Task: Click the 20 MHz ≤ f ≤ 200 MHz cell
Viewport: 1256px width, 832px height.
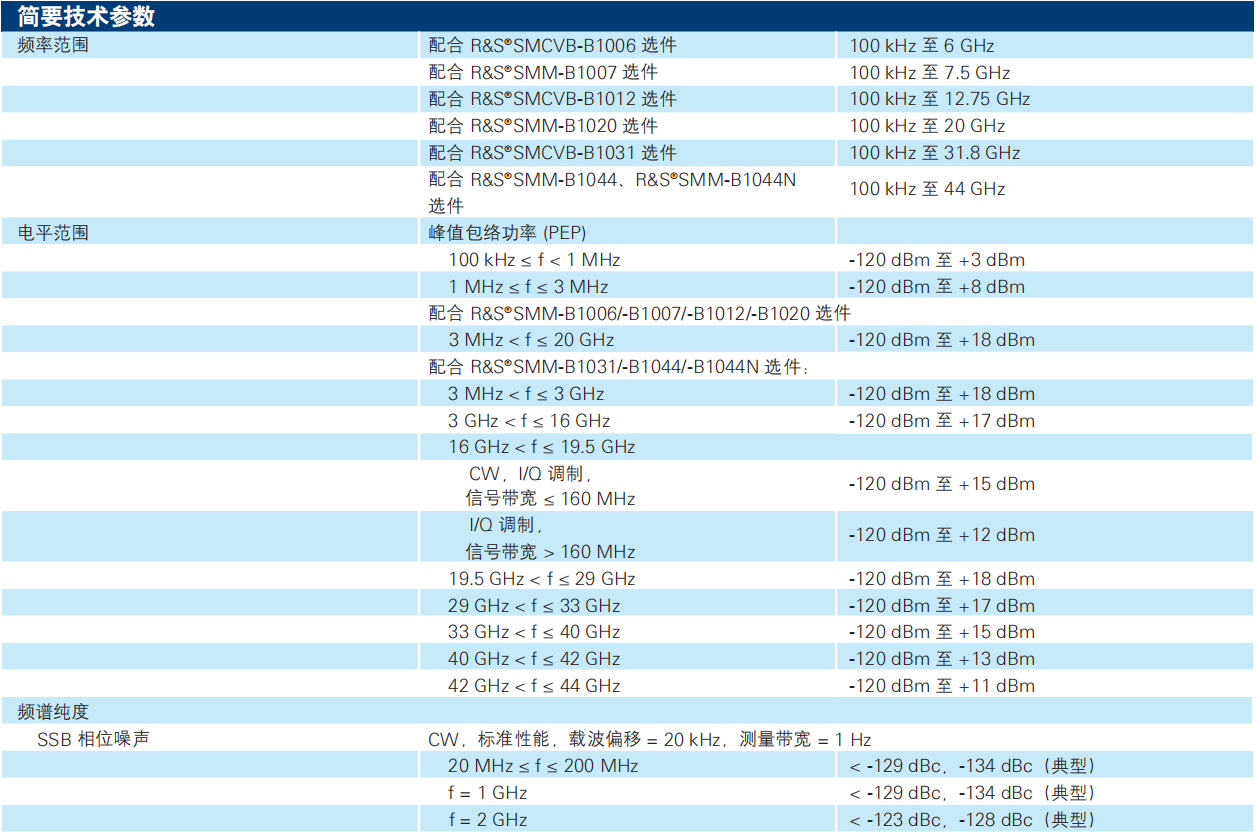Action: pyautogui.click(x=543, y=766)
